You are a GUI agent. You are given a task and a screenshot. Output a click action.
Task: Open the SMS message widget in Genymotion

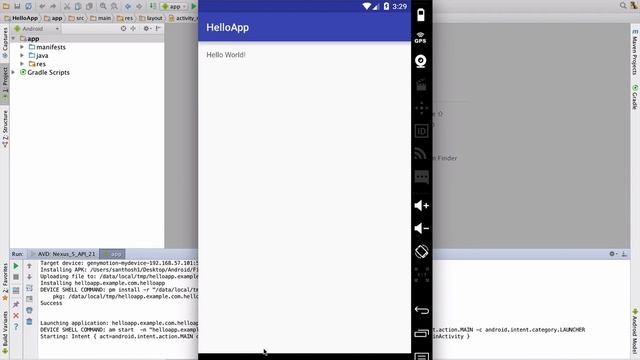tap(421, 177)
